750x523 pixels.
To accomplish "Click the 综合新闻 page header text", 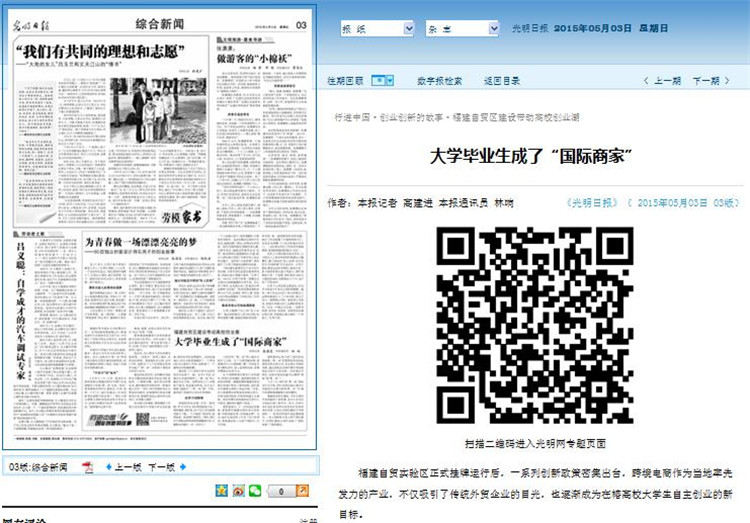I will (x=160, y=24).
